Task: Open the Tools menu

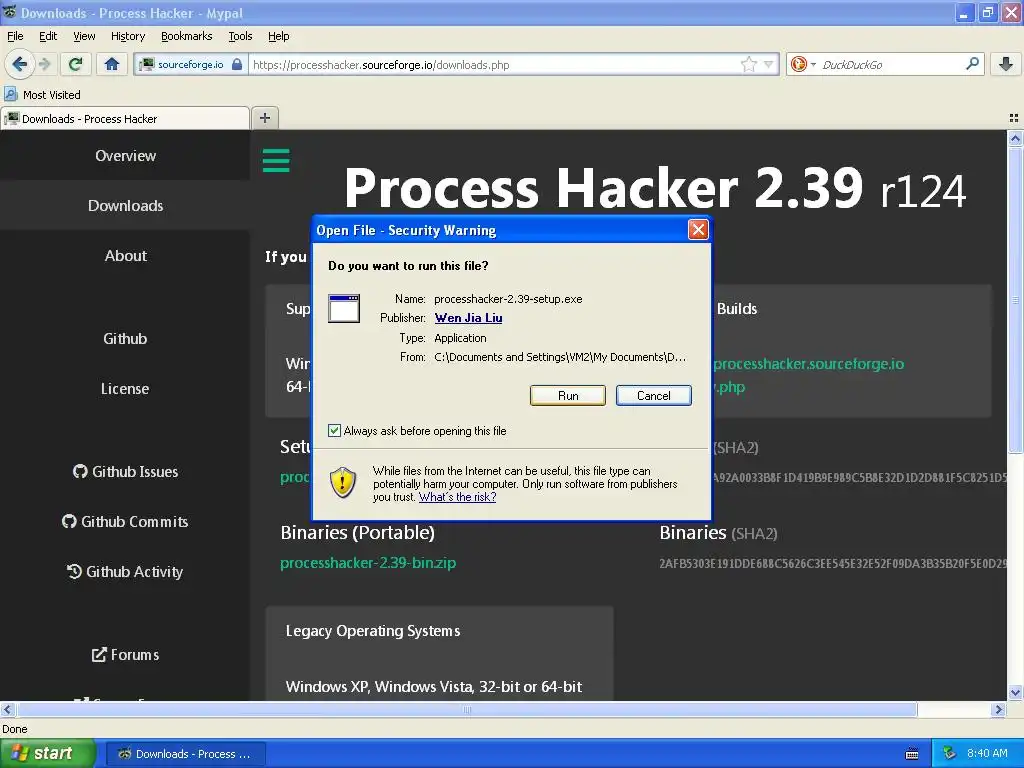Action: 240,36
